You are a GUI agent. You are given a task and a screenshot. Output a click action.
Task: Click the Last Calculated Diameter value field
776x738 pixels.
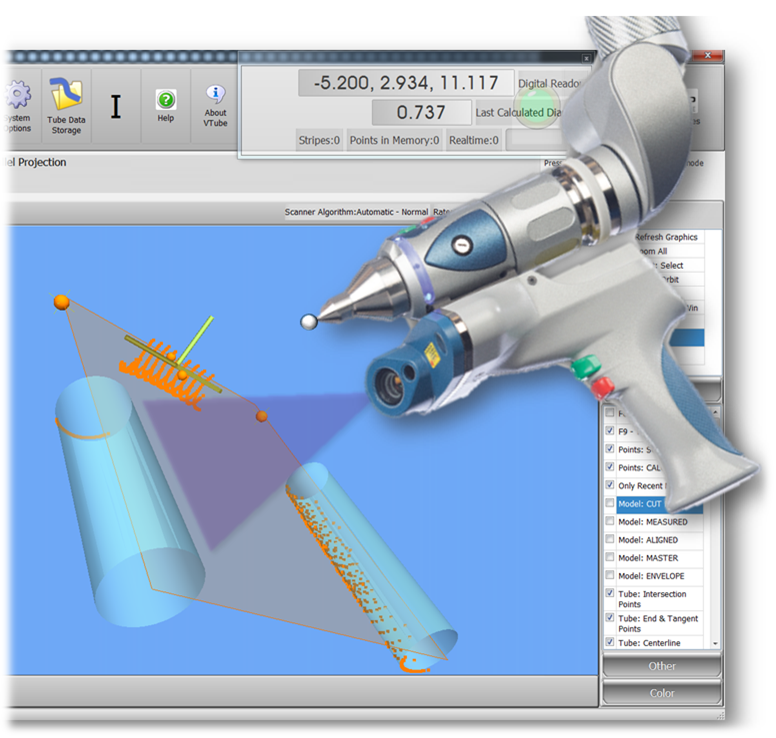point(421,112)
